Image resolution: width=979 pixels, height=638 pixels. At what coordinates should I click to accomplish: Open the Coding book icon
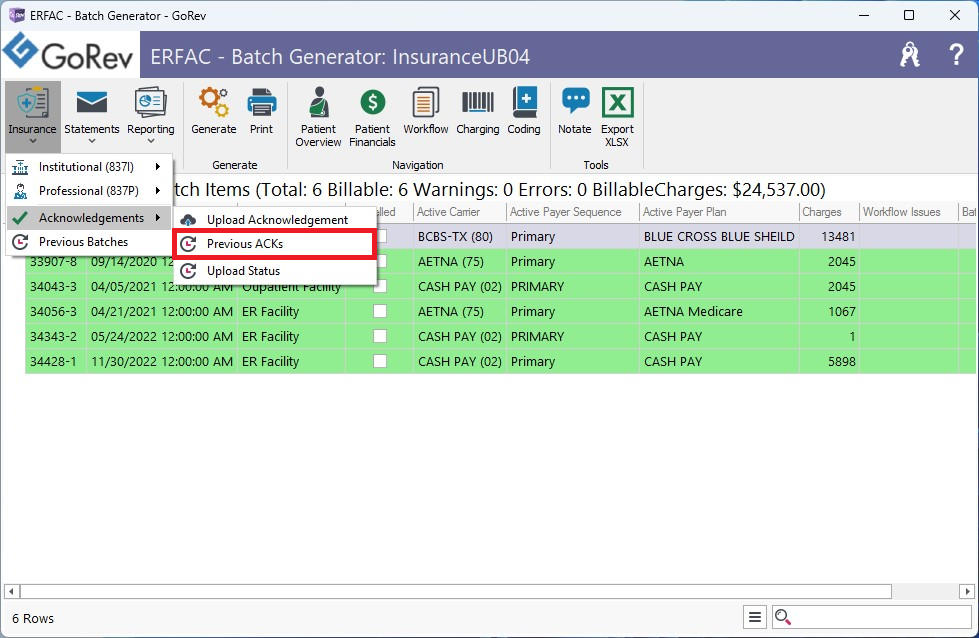click(524, 102)
